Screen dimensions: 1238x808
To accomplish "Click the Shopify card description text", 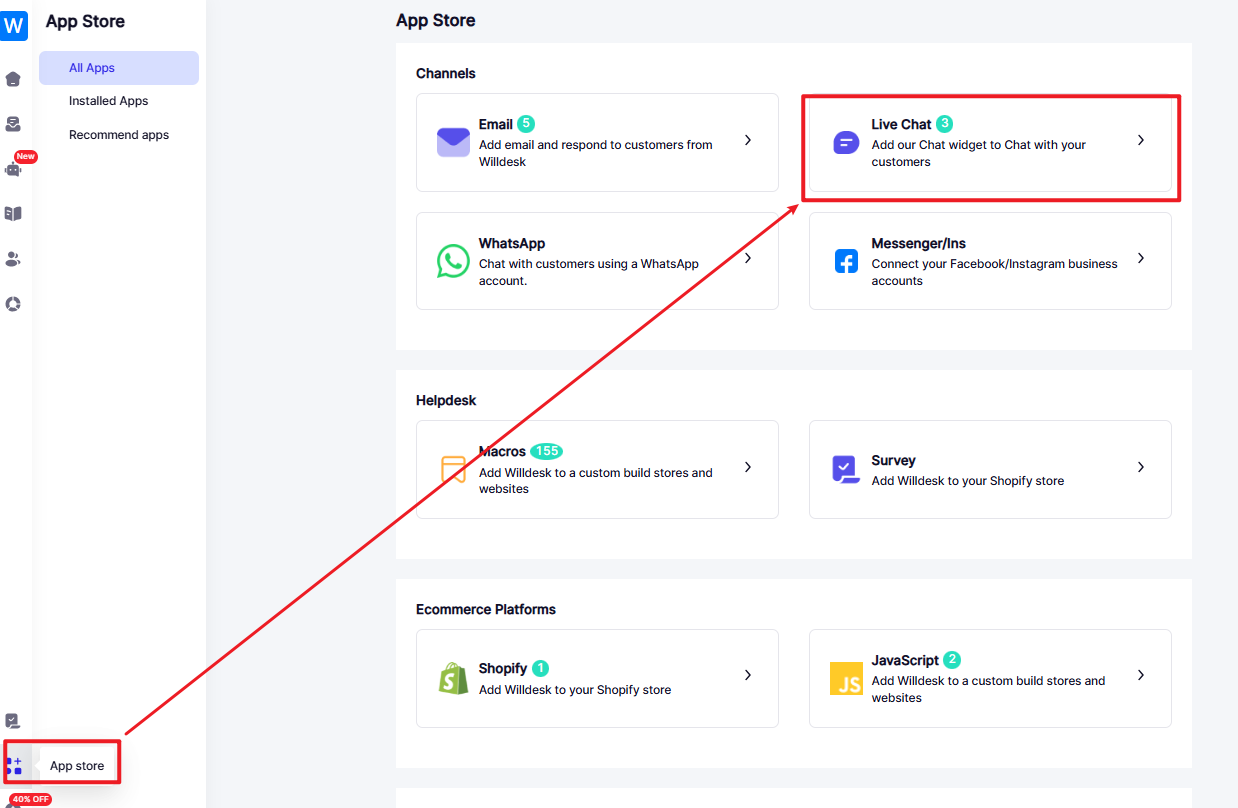I will click(575, 690).
